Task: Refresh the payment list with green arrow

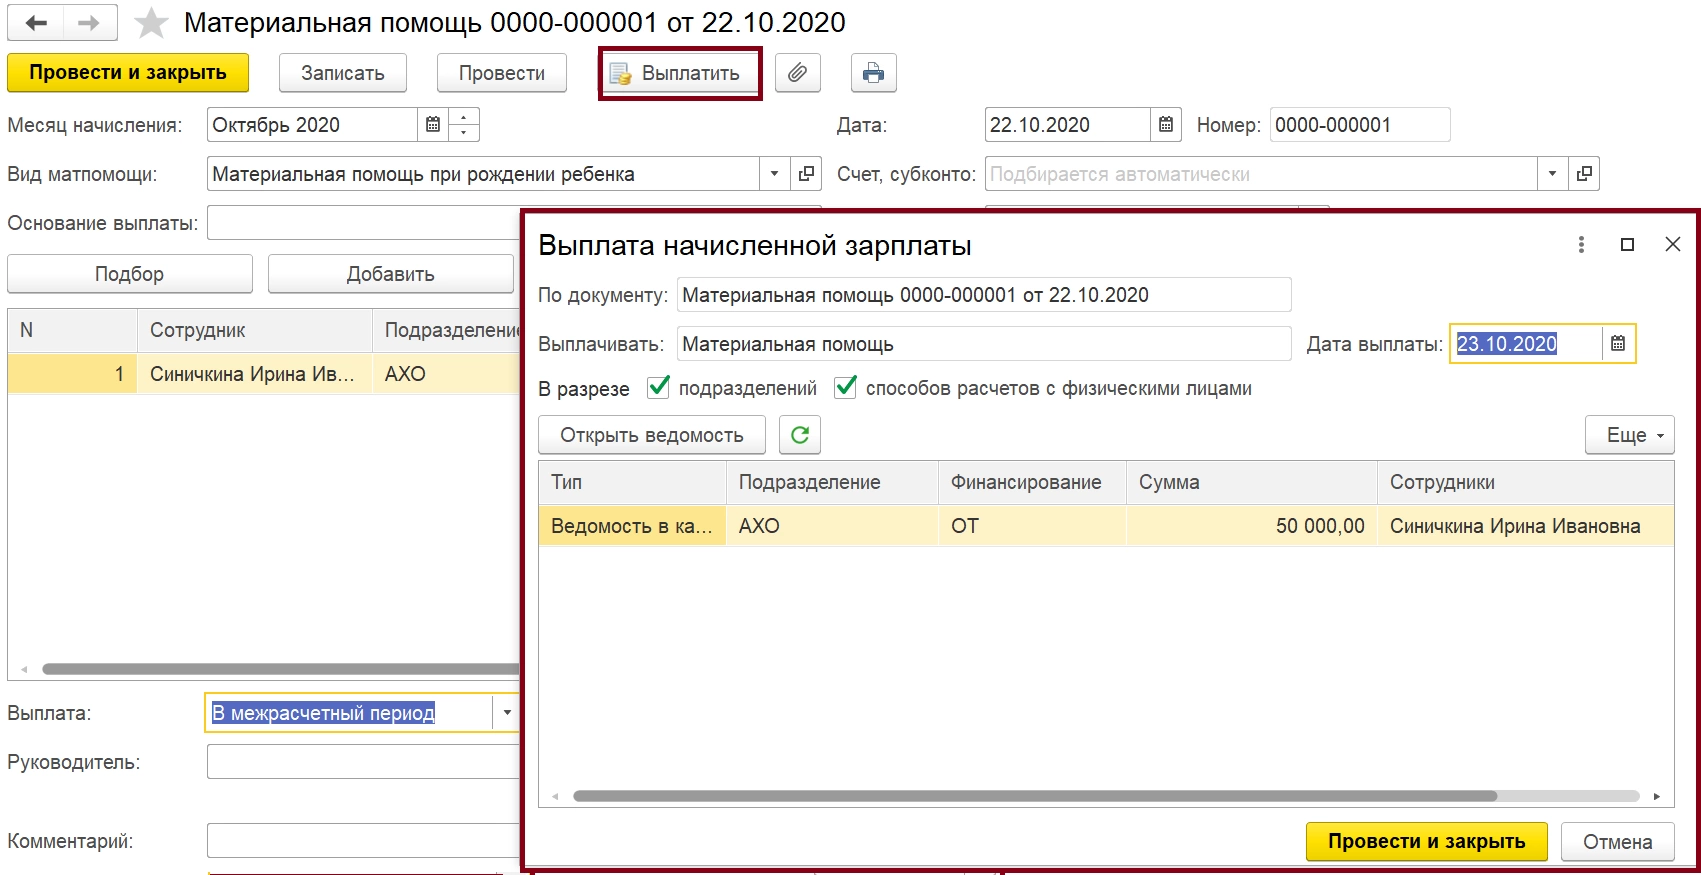Action: coord(800,435)
